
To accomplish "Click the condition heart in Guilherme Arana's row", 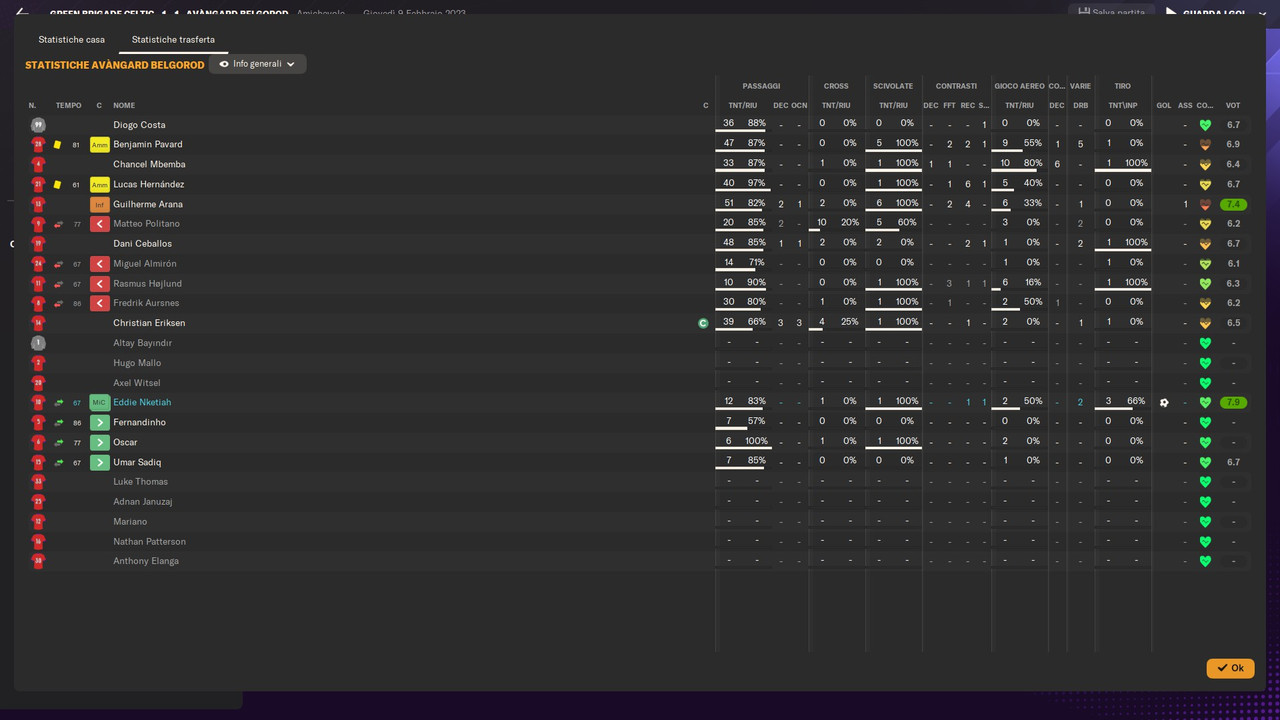I will pos(1205,205).
